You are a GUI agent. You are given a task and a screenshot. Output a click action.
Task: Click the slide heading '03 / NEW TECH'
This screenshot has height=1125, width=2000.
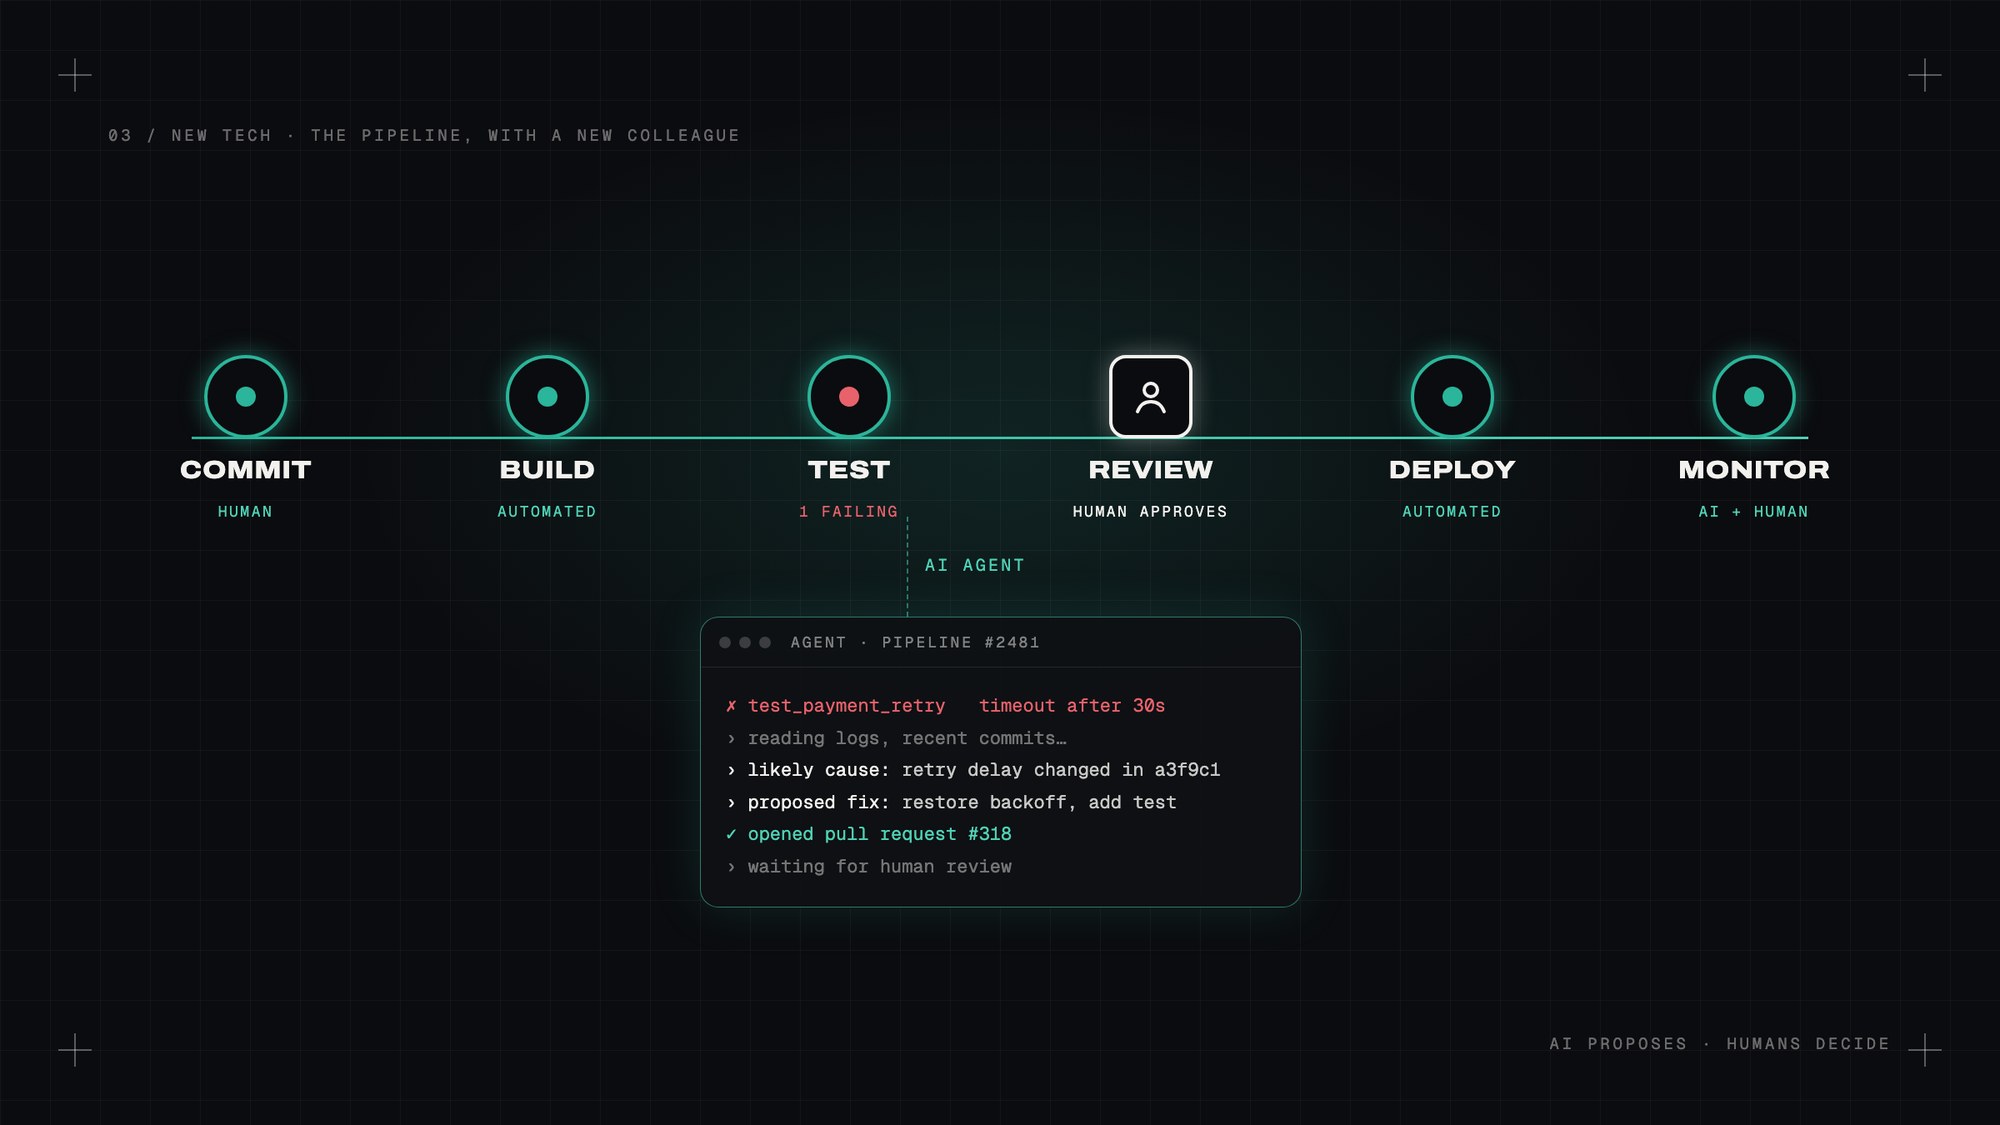[x=190, y=135]
